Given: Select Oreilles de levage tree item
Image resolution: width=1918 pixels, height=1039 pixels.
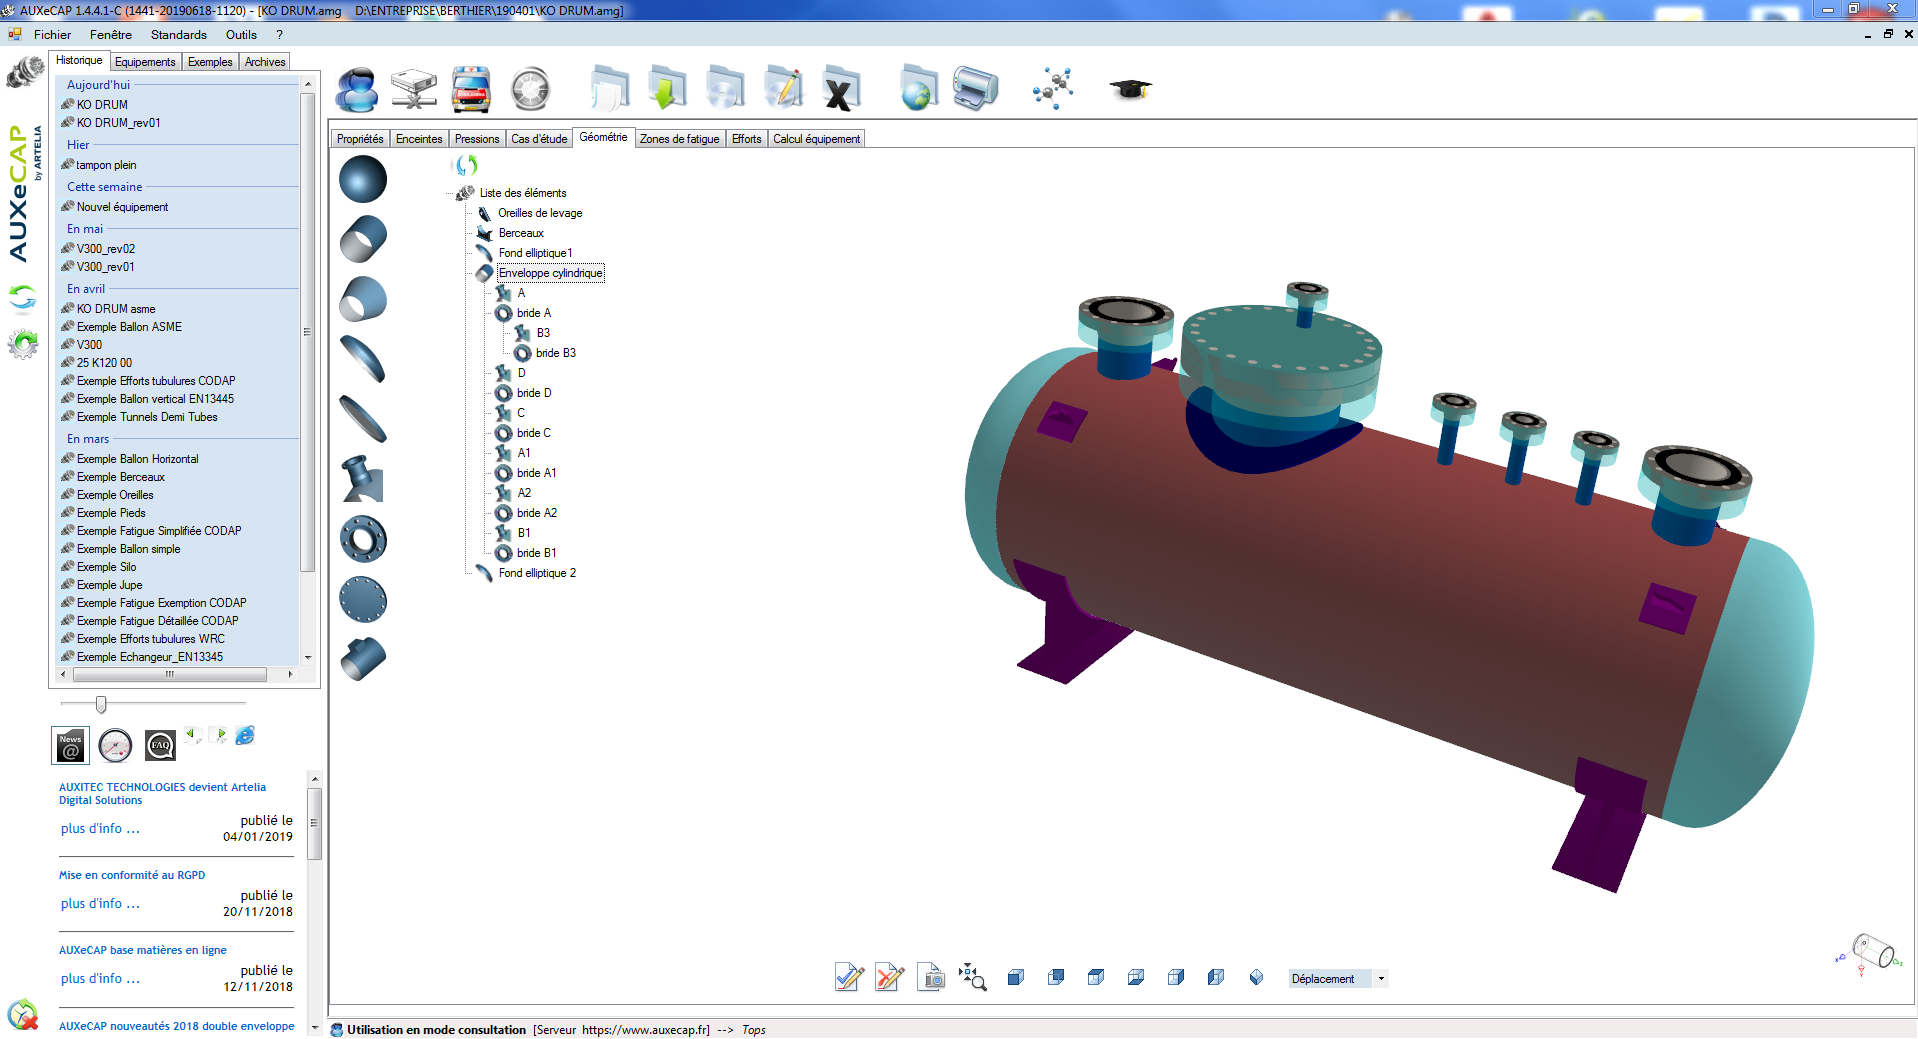Looking at the screenshot, I should pyautogui.click(x=540, y=213).
